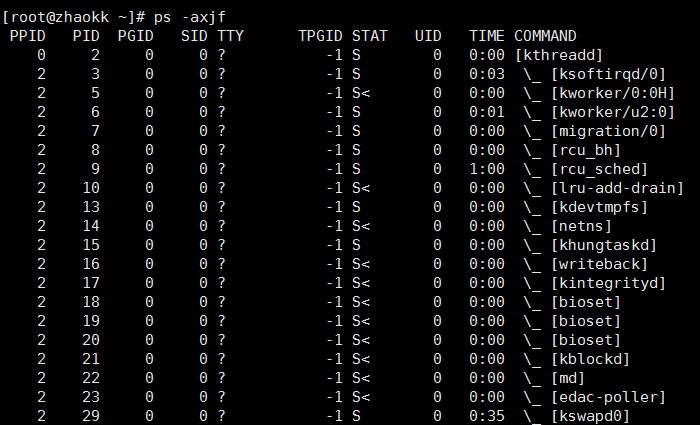Select the [kswapd0] process name
Screen dimensions: 700x425
click(x=591, y=416)
